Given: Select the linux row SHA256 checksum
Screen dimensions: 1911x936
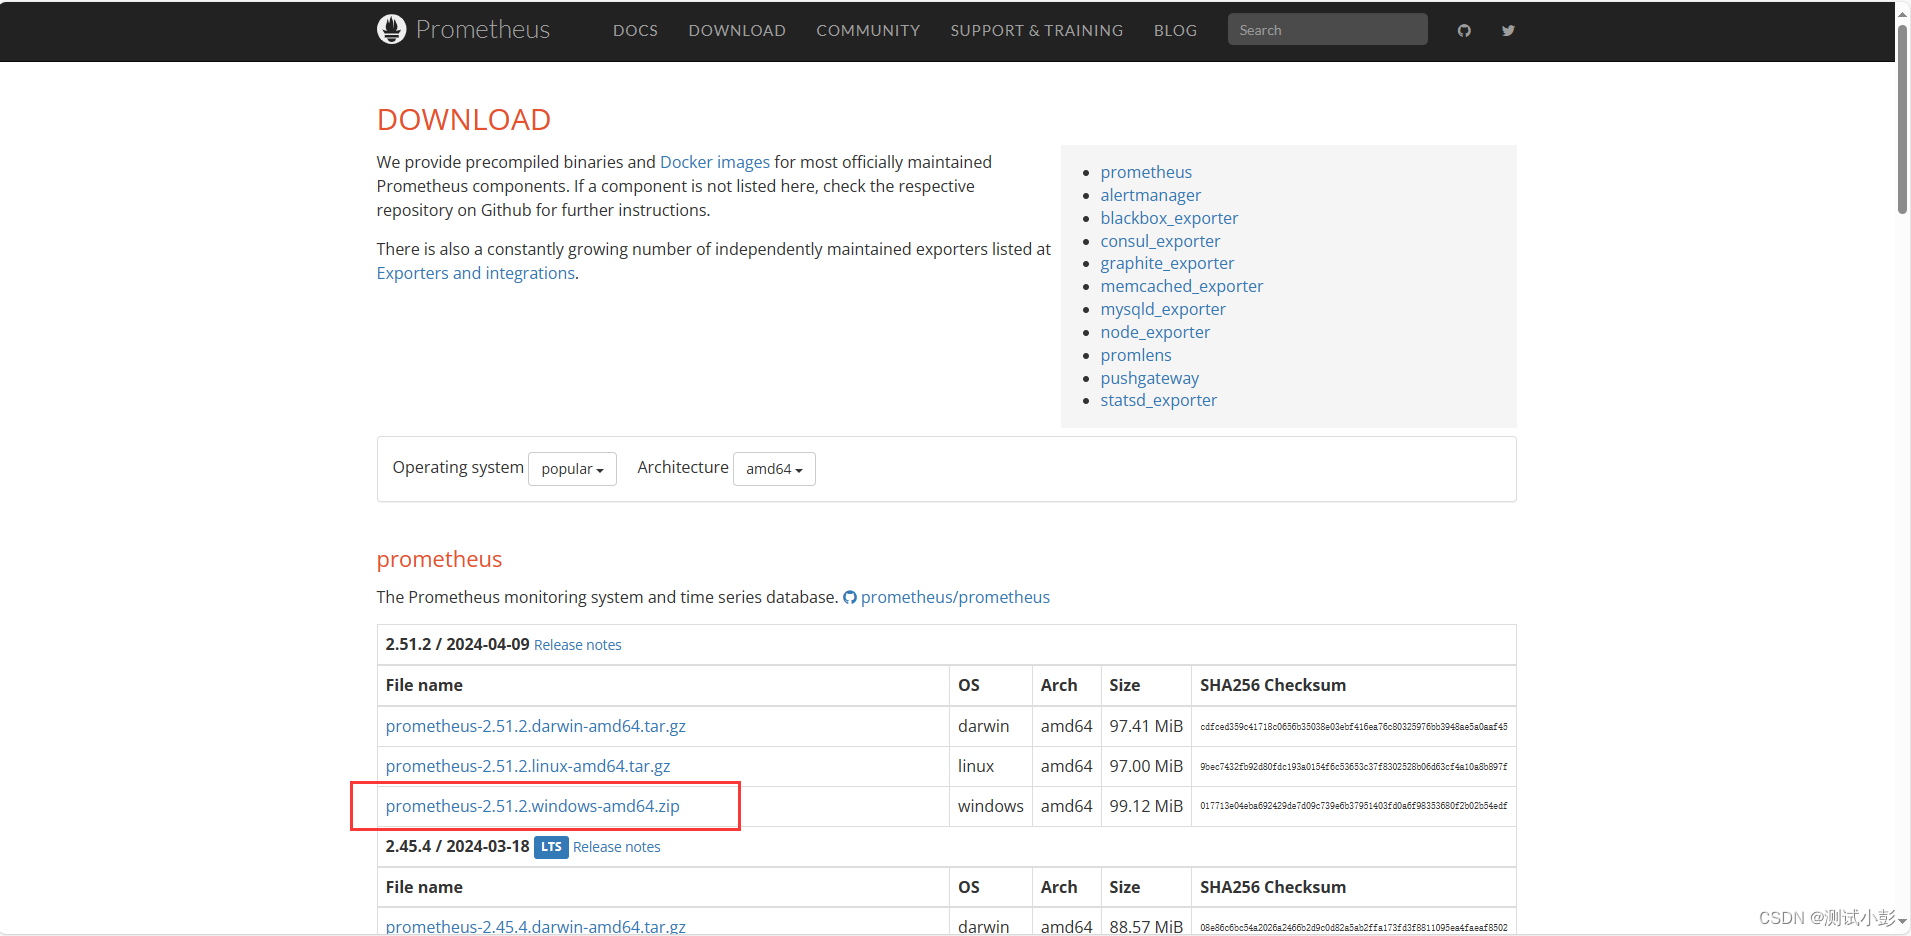Looking at the screenshot, I should (1353, 767).
